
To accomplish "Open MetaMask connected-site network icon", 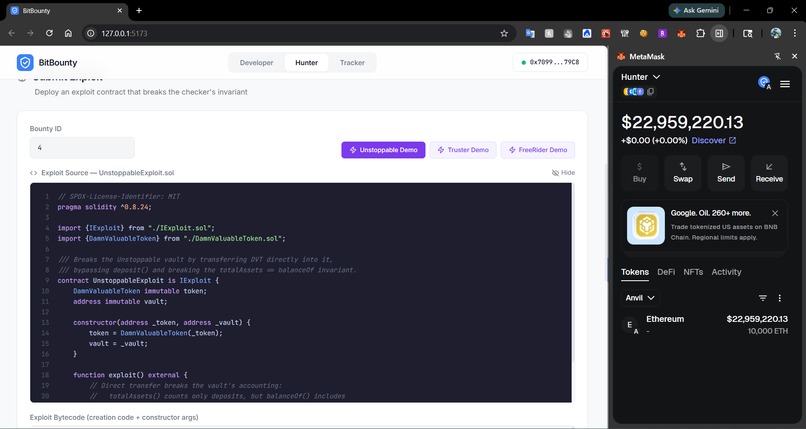I will pyautogui.click(x=764, y=83).
